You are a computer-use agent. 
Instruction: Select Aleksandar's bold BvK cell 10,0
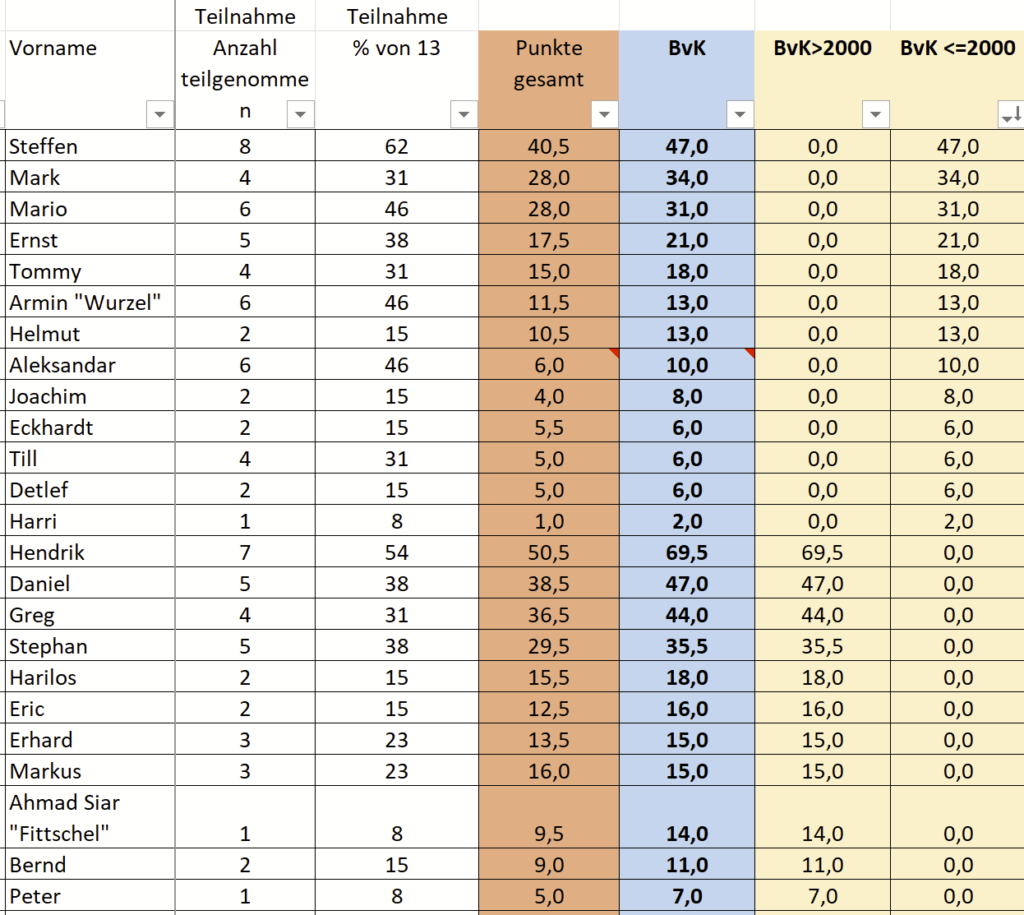point(686,365)
